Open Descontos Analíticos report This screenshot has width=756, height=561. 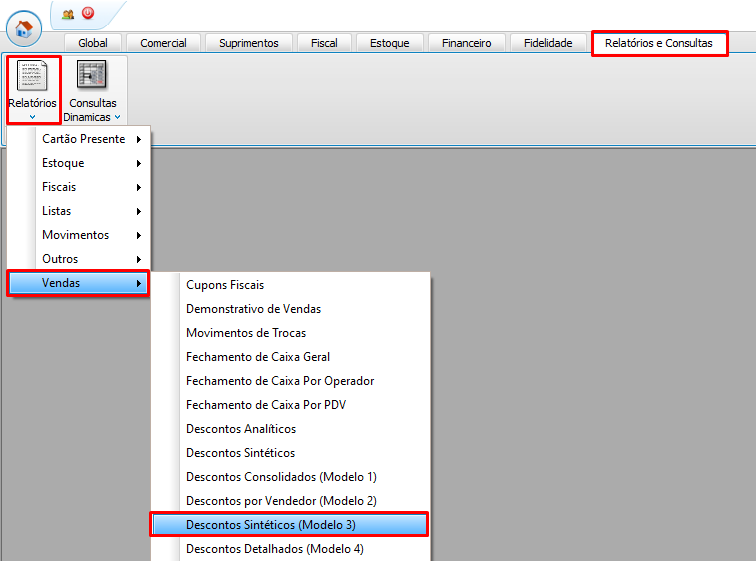click(x=290, y=429)
